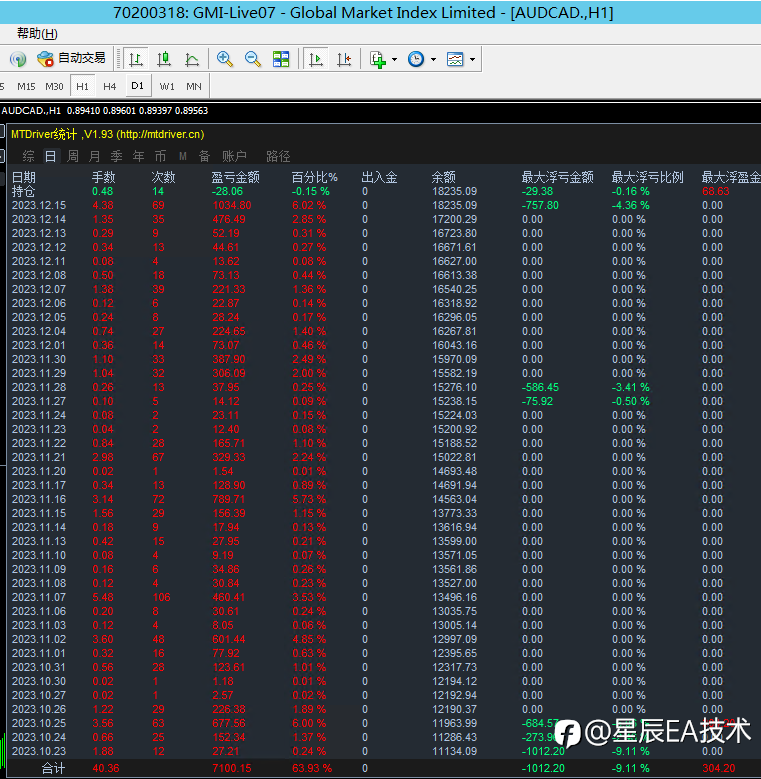Open the 日 daily statistics tab
This screenshot has height=779, width=761.
51,156
